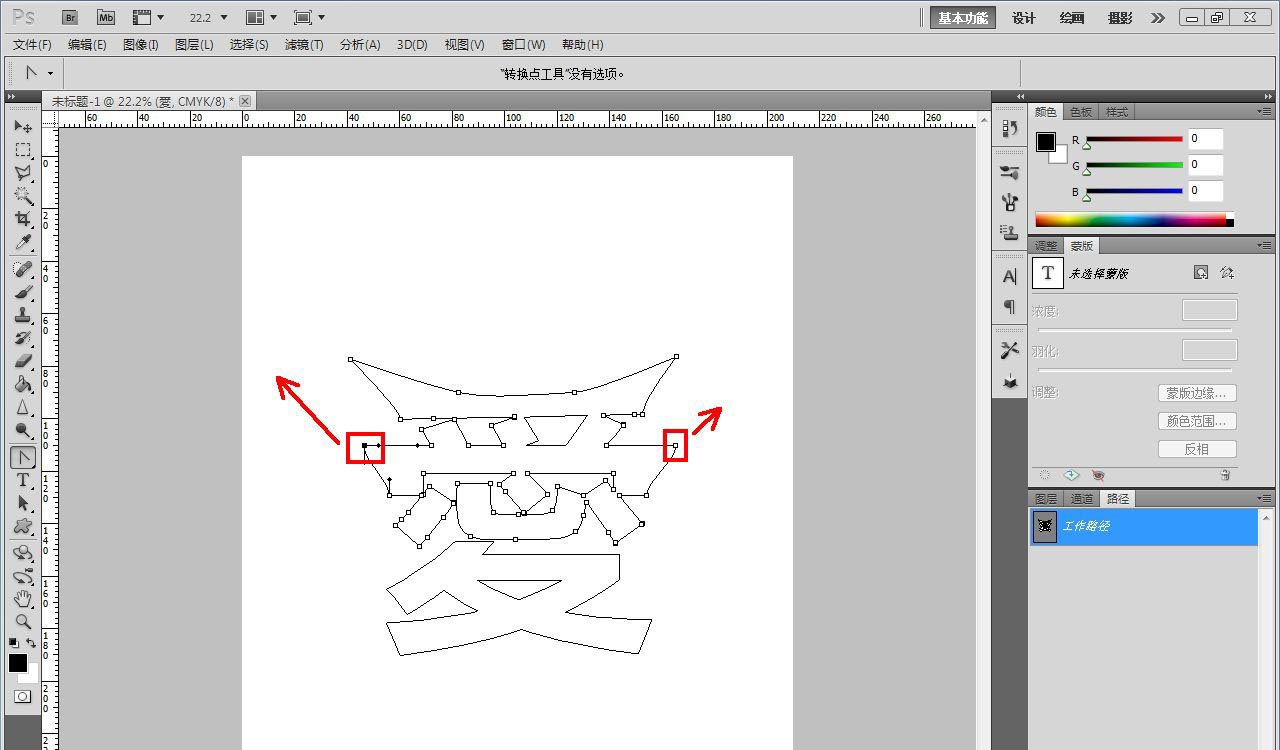
Task: Expand the toolbox to two columns
Action: point(11,97)
